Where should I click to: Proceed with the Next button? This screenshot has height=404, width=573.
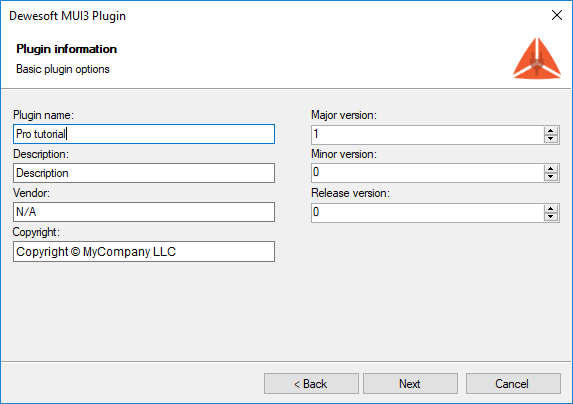(x=410, y=384)
